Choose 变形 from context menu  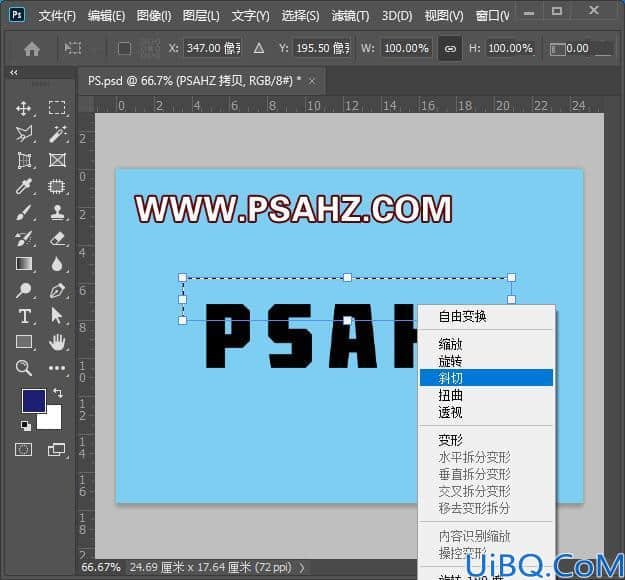486,440
